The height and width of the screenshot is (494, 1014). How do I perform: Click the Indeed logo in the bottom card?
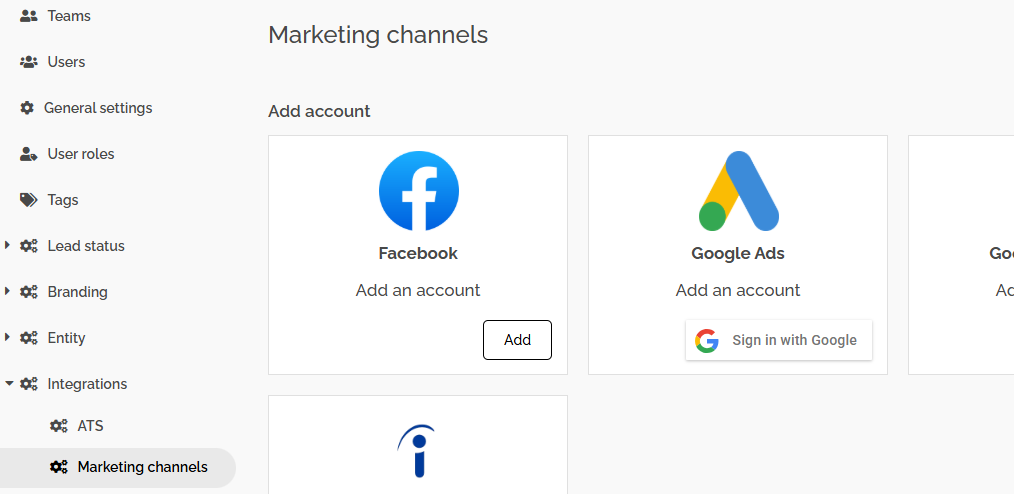click(x=417, y=451)
